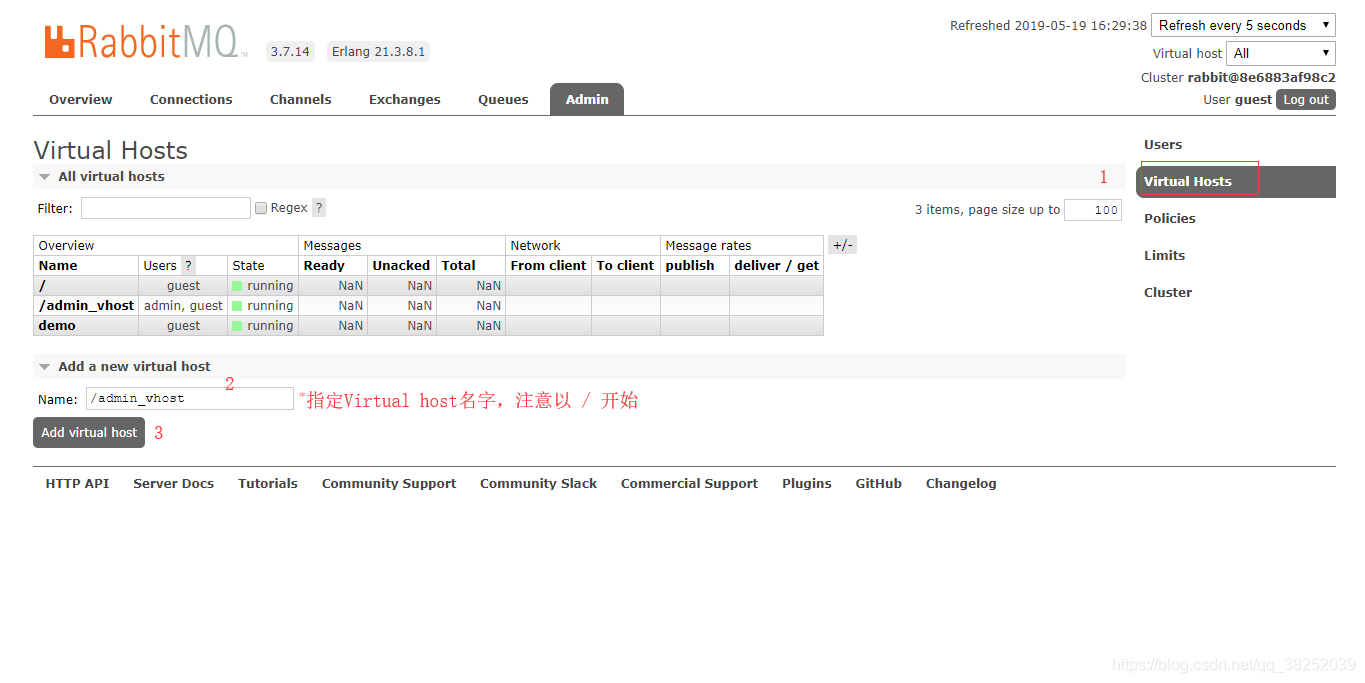1365x683 pixels.
Task: Open Limits in the admin sidebar
Action: (1165, 255)
